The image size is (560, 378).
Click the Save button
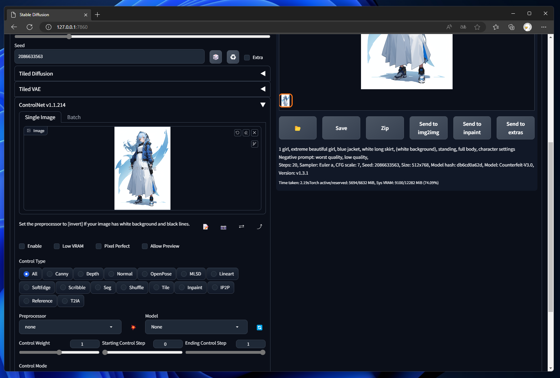pos(341,128)
